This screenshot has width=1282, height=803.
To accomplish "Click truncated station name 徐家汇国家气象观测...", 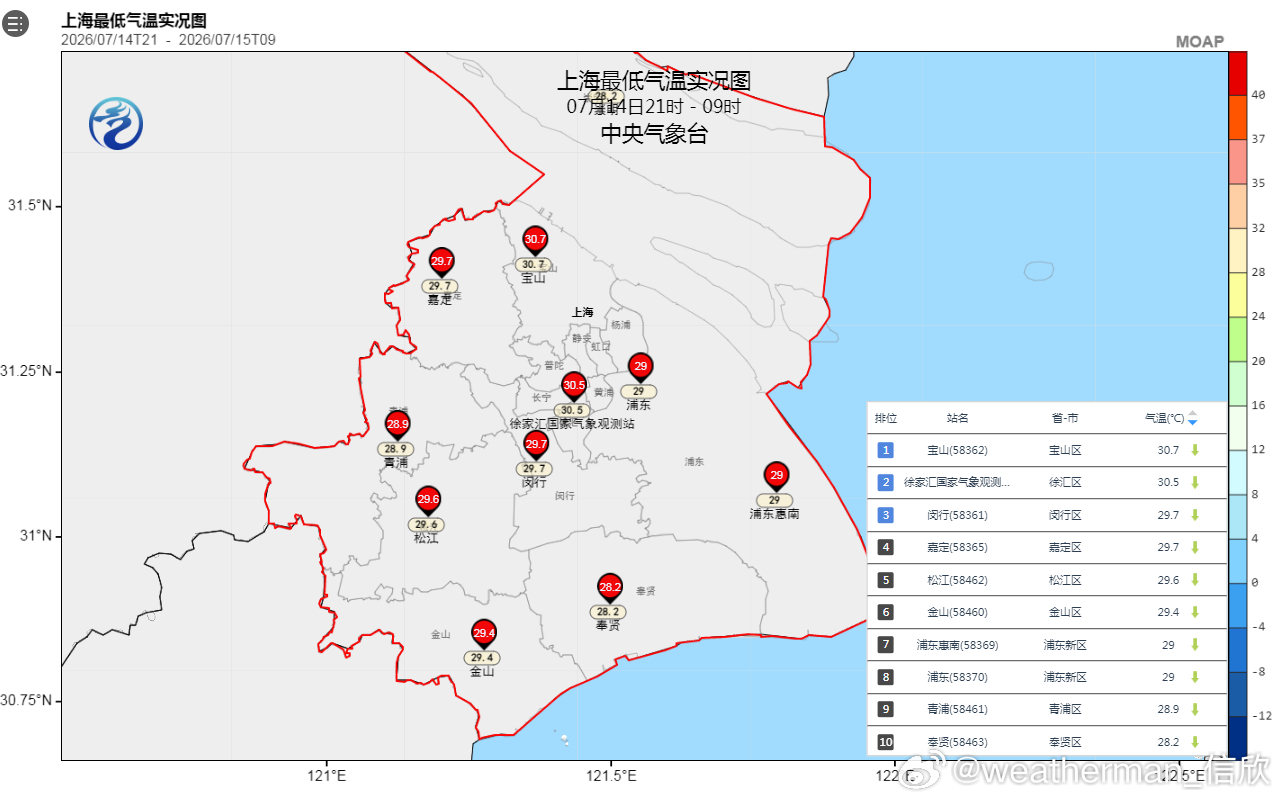I will [957, 482].
